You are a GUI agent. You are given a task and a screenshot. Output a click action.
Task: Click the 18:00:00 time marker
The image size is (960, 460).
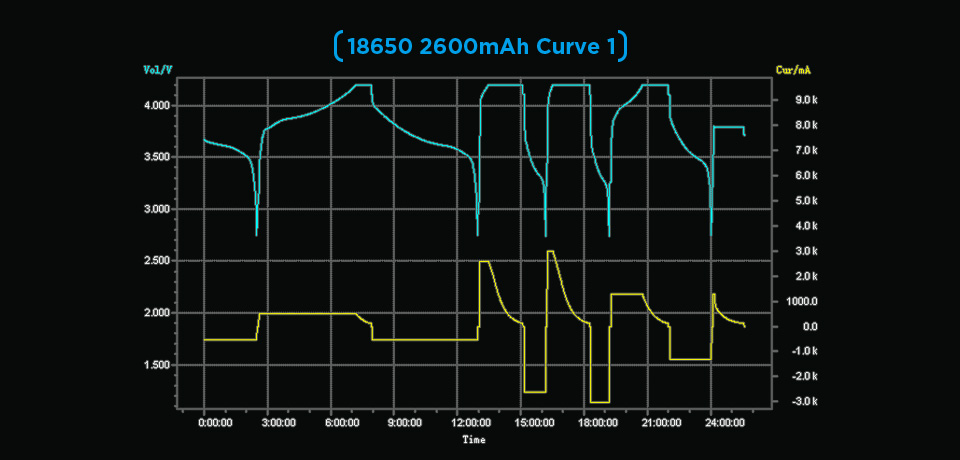tap(601, 423)
